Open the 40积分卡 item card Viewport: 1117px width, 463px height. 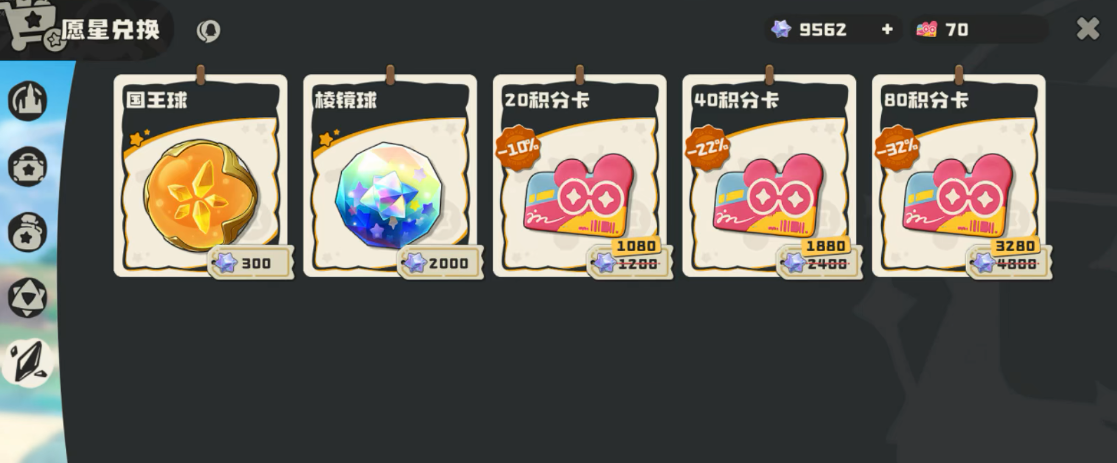click(x=769, y=175)
